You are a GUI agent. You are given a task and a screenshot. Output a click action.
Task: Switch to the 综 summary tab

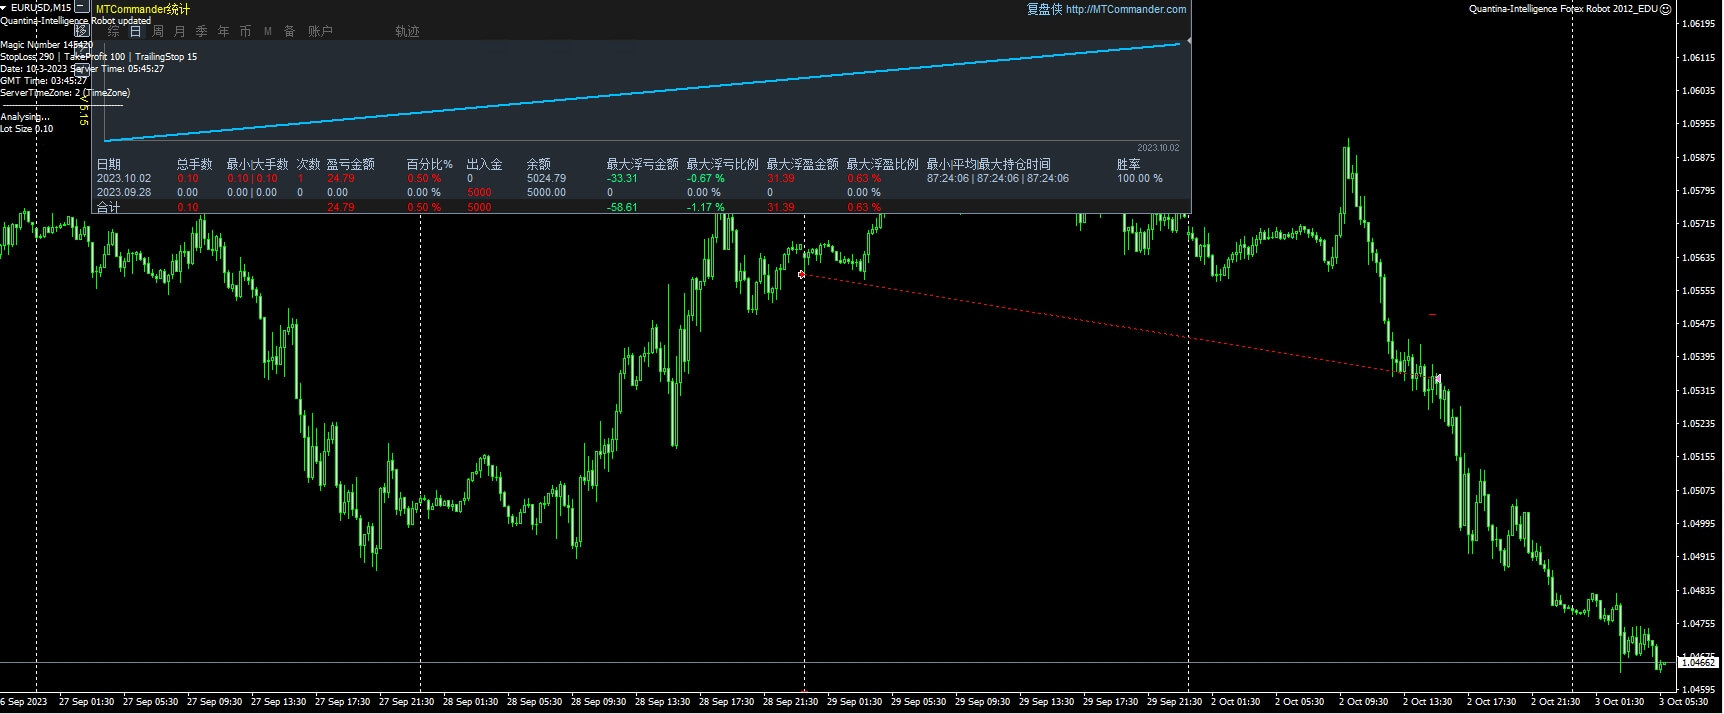pos(113,31)
